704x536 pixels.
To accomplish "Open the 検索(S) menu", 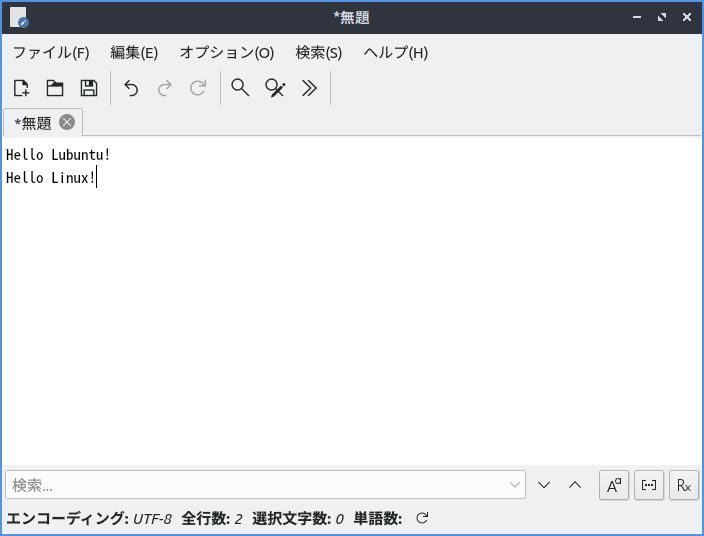I will (318, 52).
